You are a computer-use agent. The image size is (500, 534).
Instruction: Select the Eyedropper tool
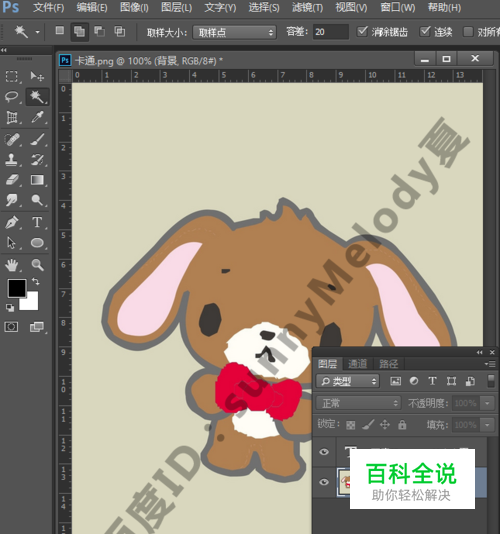37,117
